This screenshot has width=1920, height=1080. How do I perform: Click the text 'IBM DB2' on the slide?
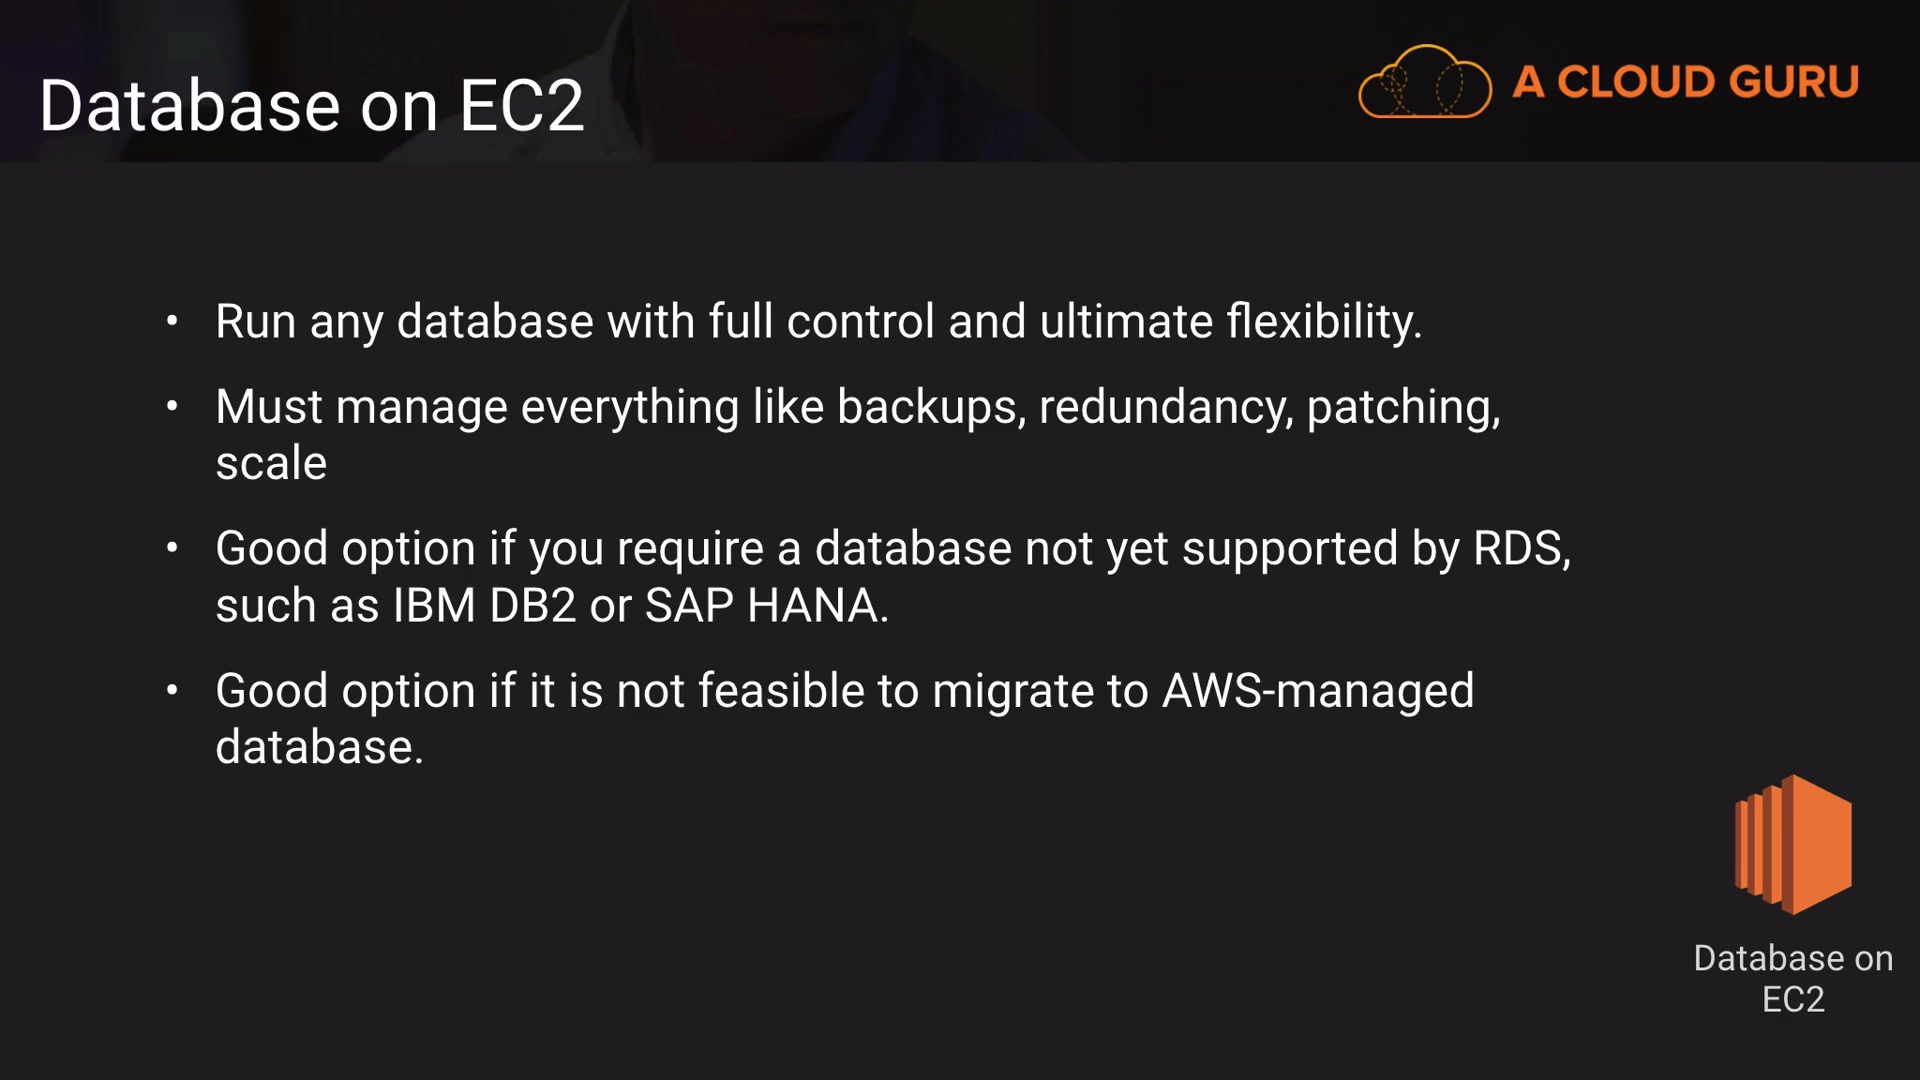pyautogui.click(x=484, y=606)
